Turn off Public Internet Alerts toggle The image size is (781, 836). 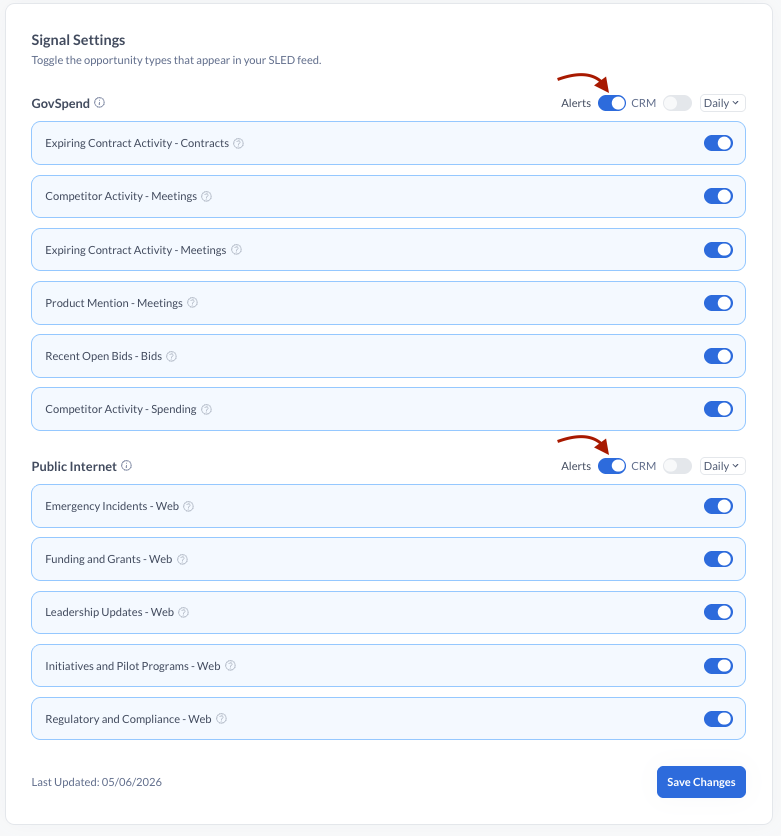(611, 466)
